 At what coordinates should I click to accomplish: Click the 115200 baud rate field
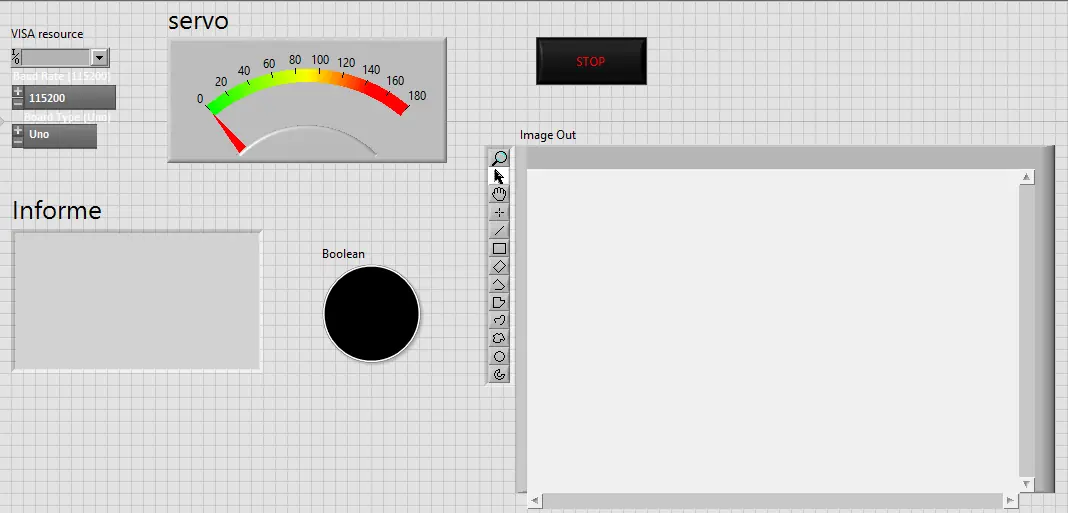pyautogui.click(x=69, y=97)
